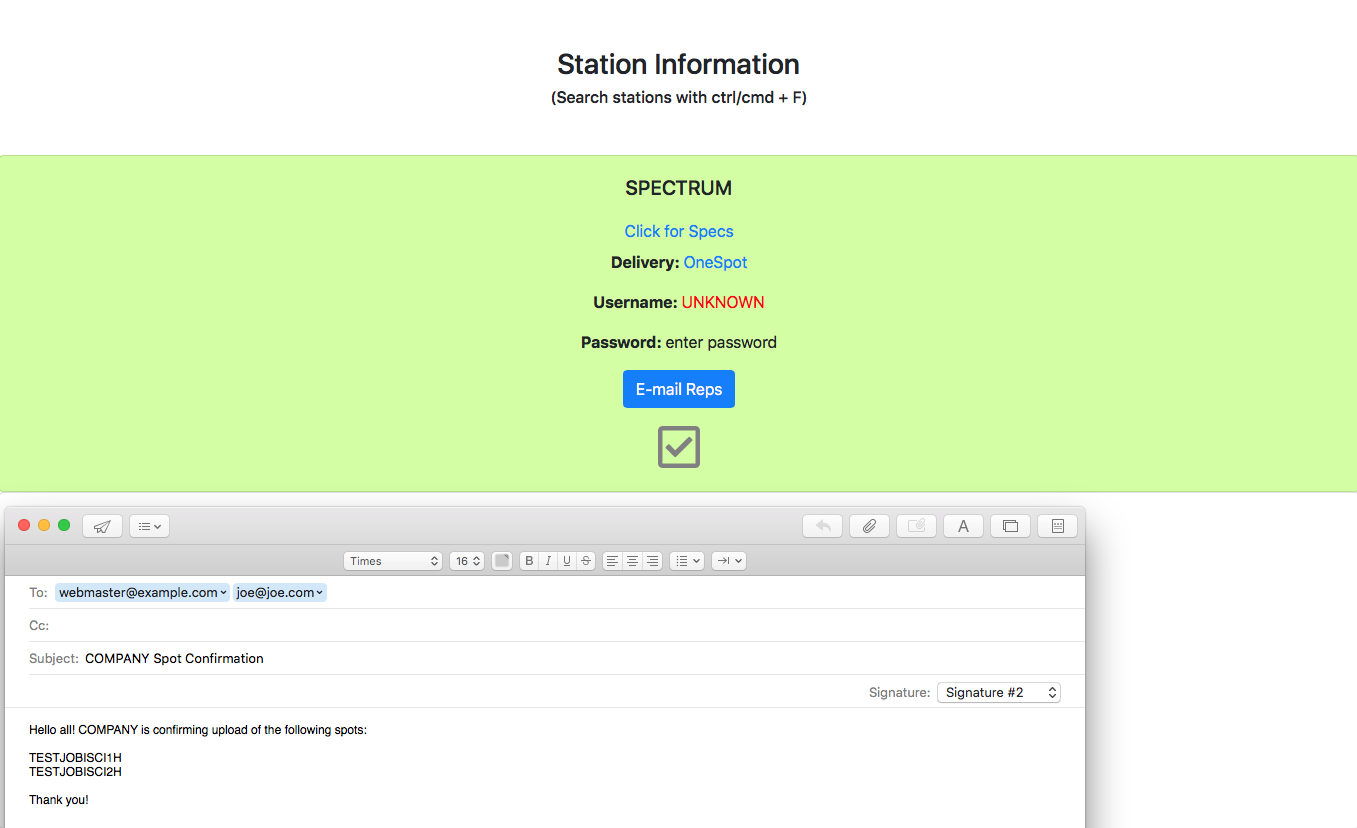Open the header fields list dropdown
The width and height of the screenshot is (1357, 828).
pos(150,526)
